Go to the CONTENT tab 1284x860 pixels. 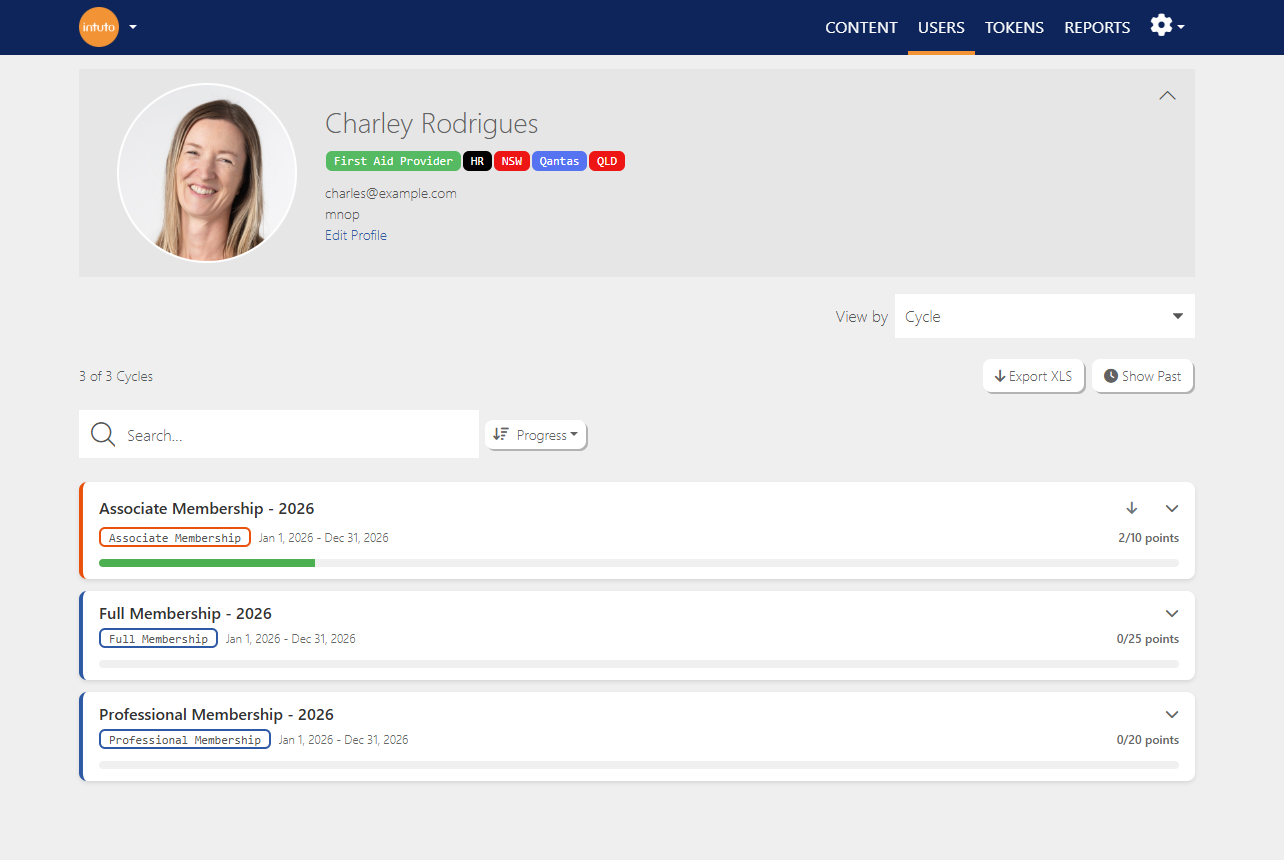[861, 28]
